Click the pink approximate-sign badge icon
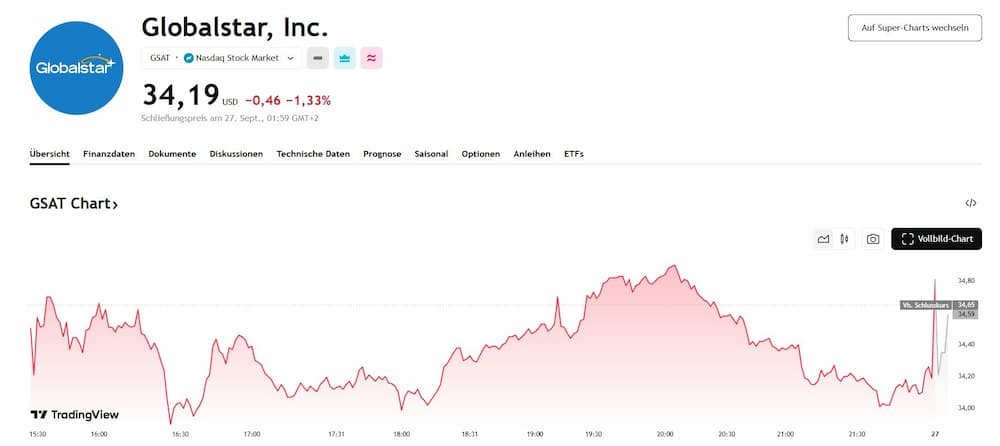Image resolution: width=1000 pixels, height=446 pixels. [x=372, y=58]
